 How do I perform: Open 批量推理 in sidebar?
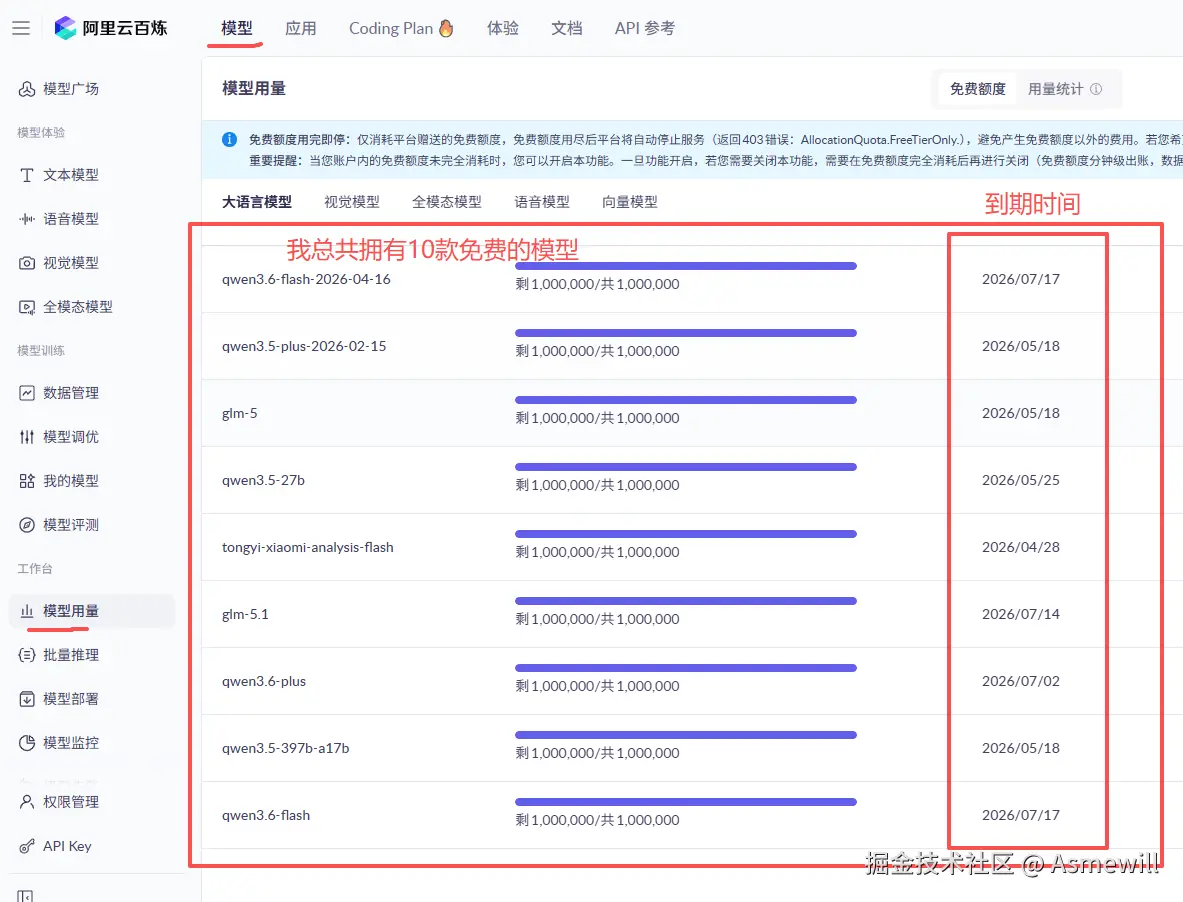click(71, 655)
